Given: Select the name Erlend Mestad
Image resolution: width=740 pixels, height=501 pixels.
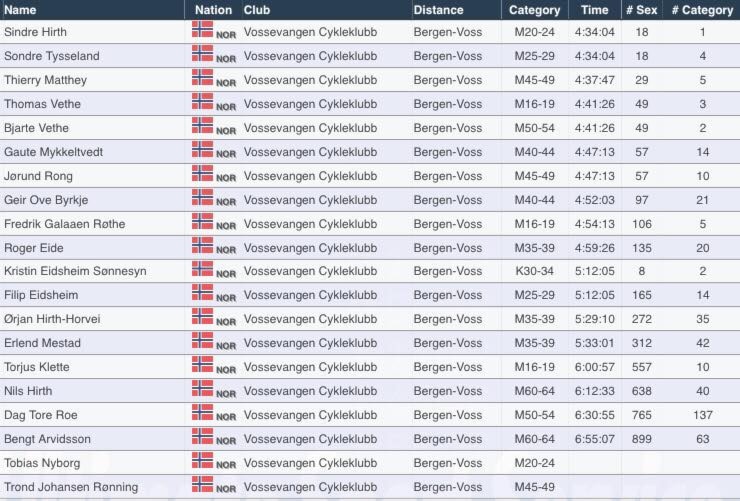Looking at the screenshot, I should [42, 343].
